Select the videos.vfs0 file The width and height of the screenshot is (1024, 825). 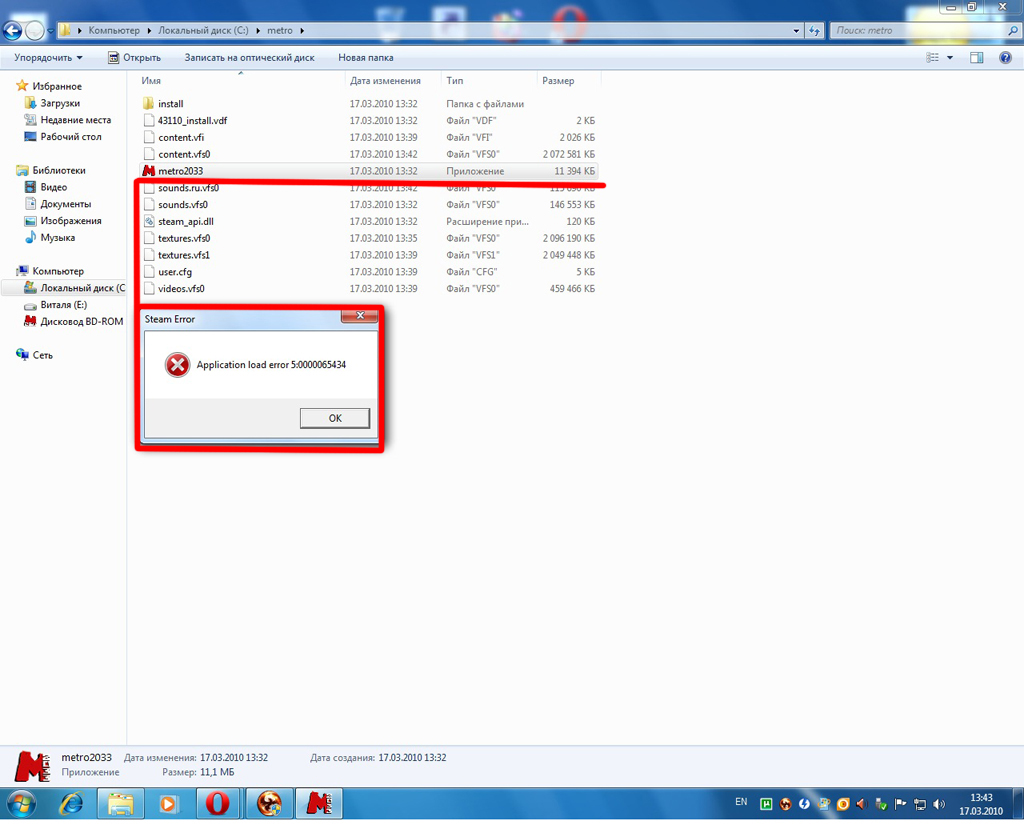click(x=369, y=289)
